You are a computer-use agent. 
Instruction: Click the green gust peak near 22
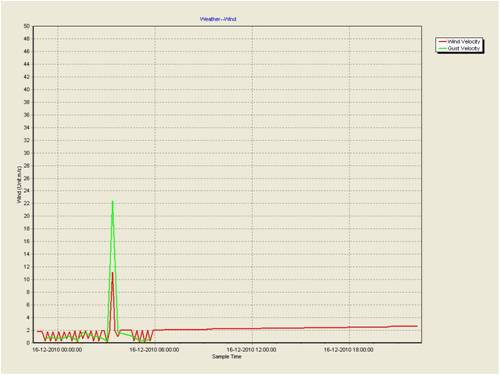click(113, 201)
